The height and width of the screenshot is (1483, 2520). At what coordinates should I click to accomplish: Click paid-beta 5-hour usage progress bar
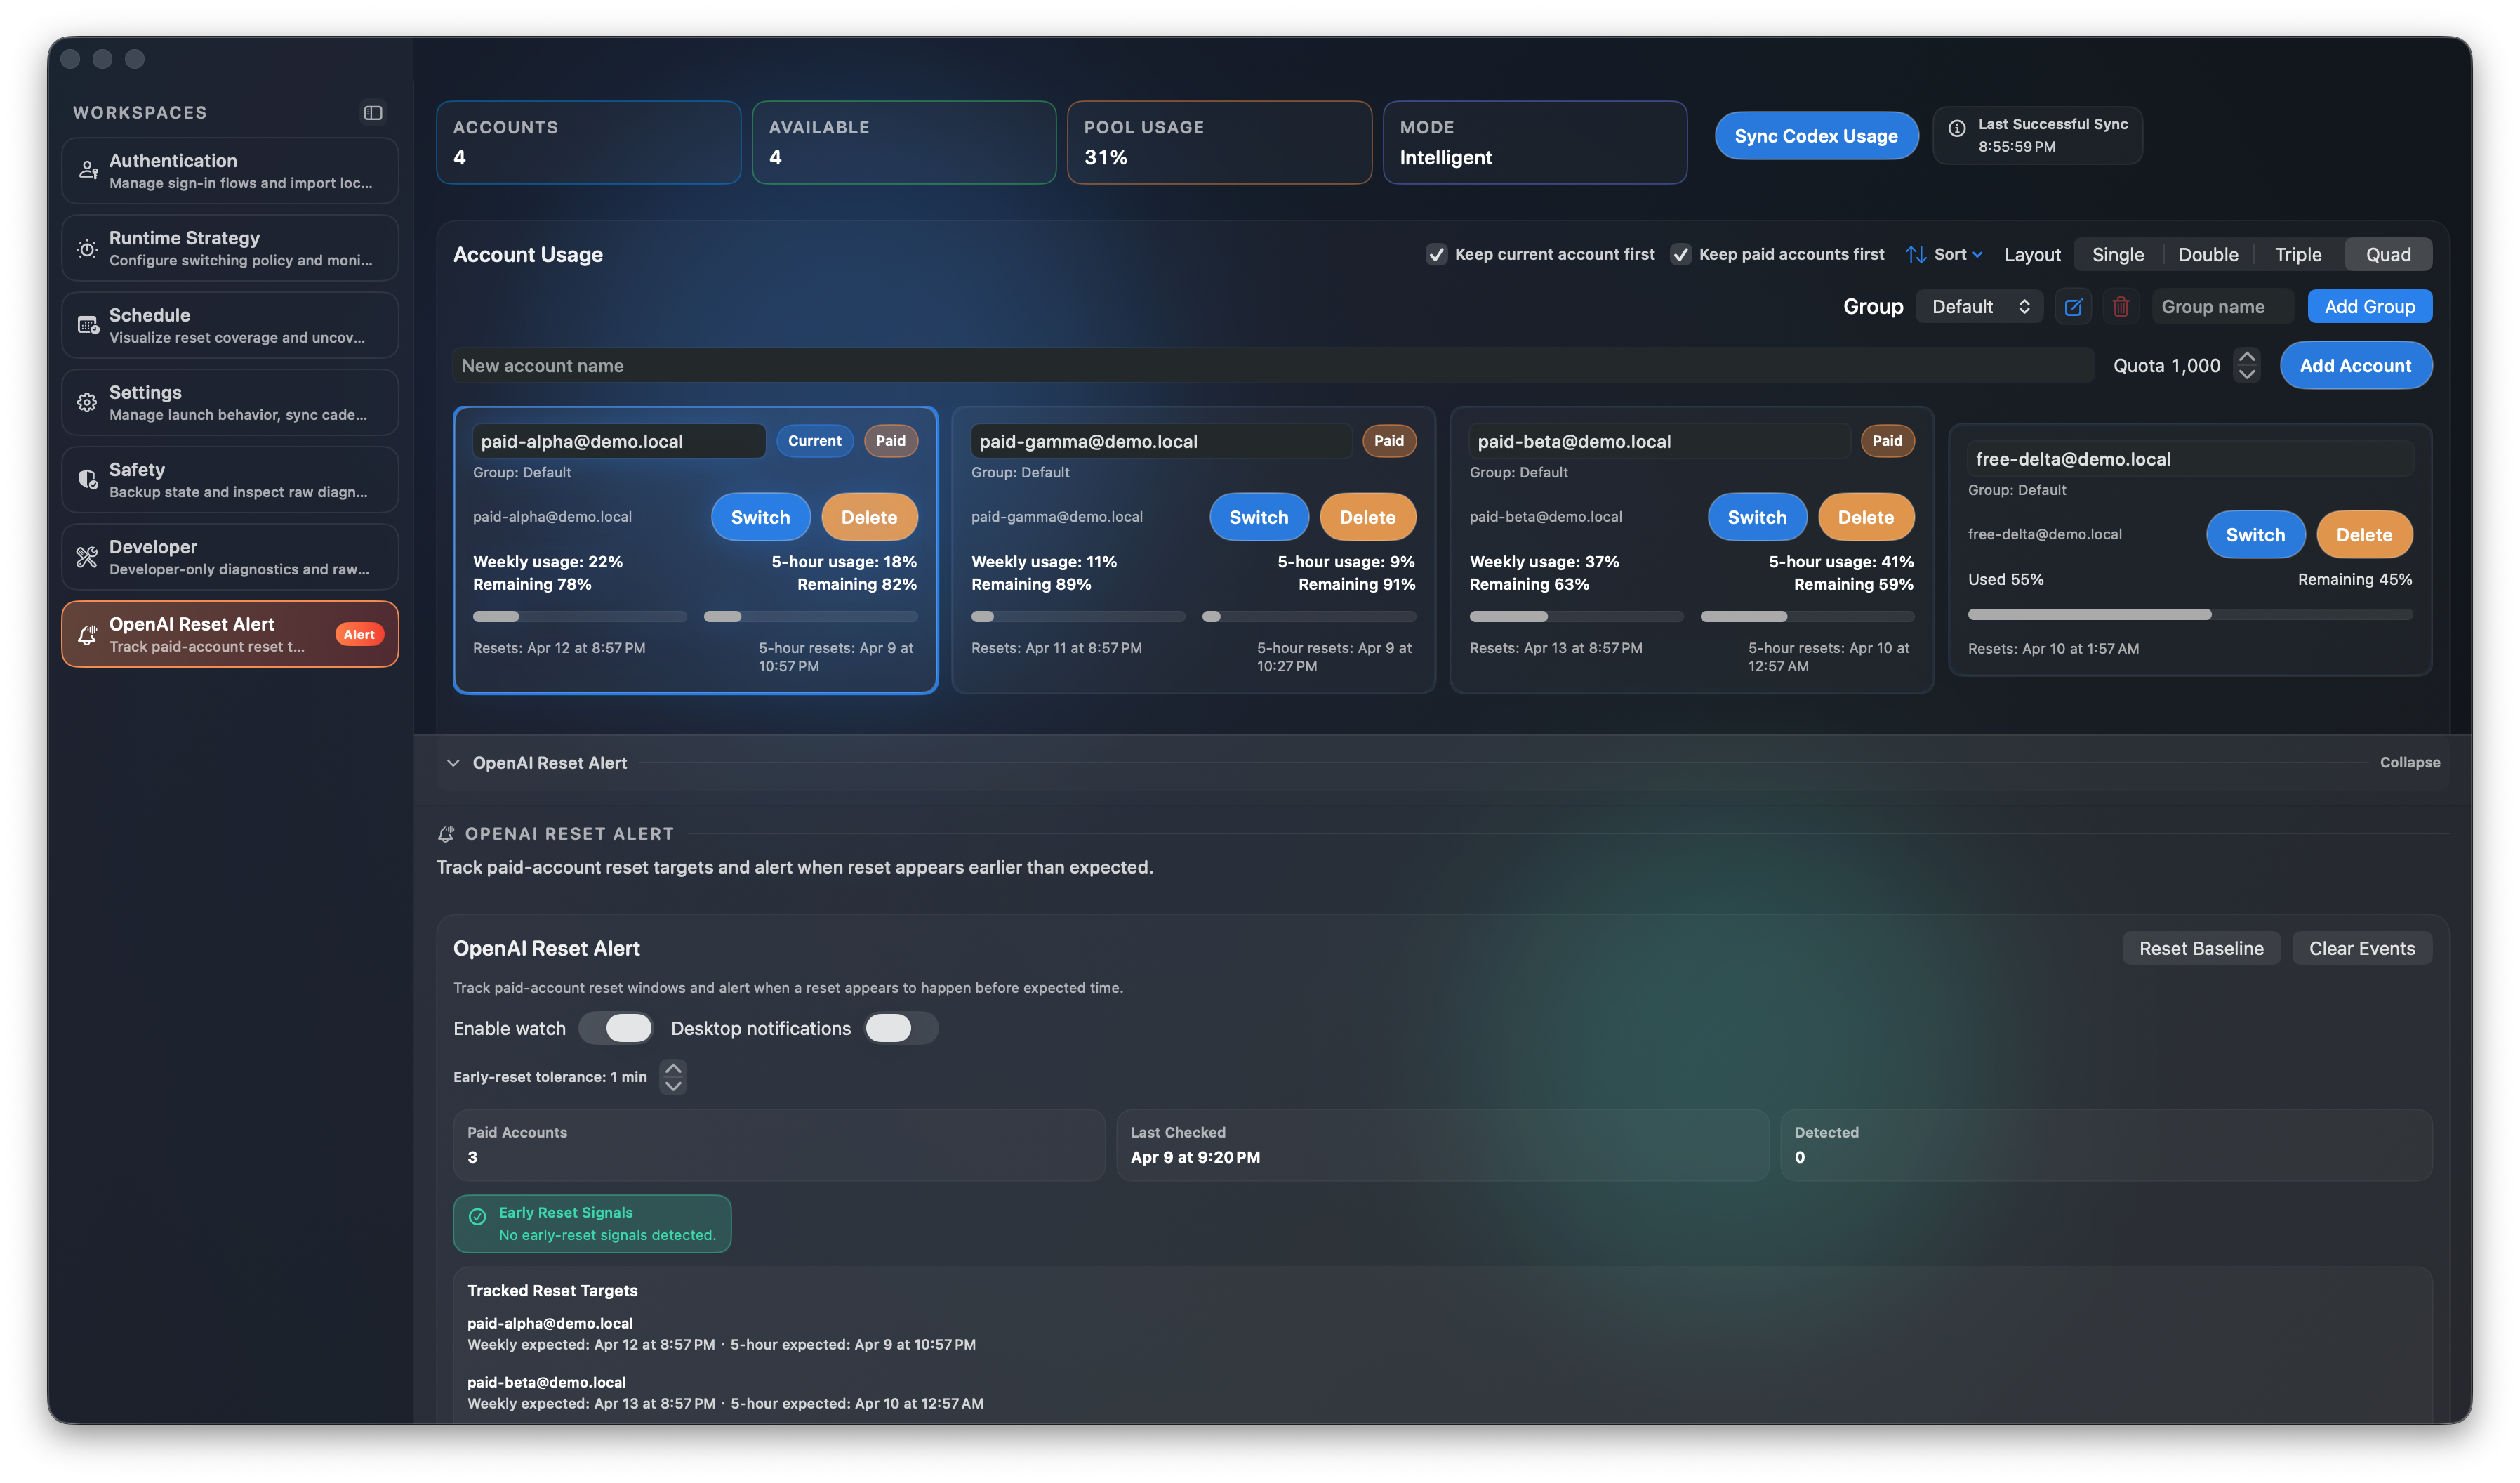1807,617
